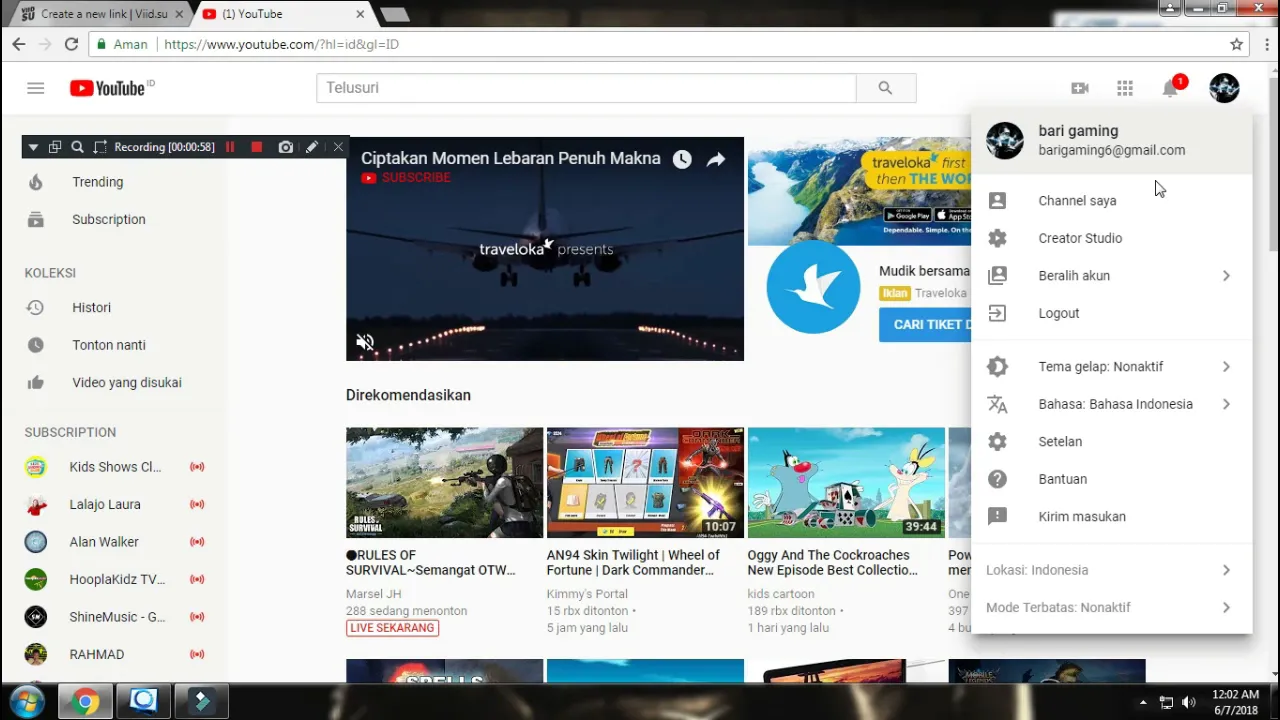Click the Mode Terbatas: Nonaktif label

click(1058, 607)
